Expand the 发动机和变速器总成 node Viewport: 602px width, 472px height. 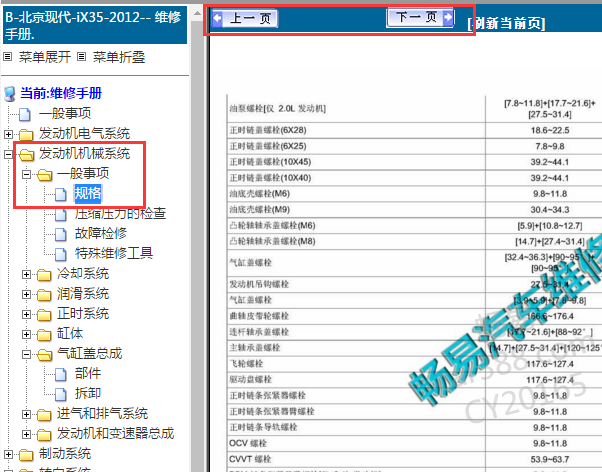click(26, 434)
